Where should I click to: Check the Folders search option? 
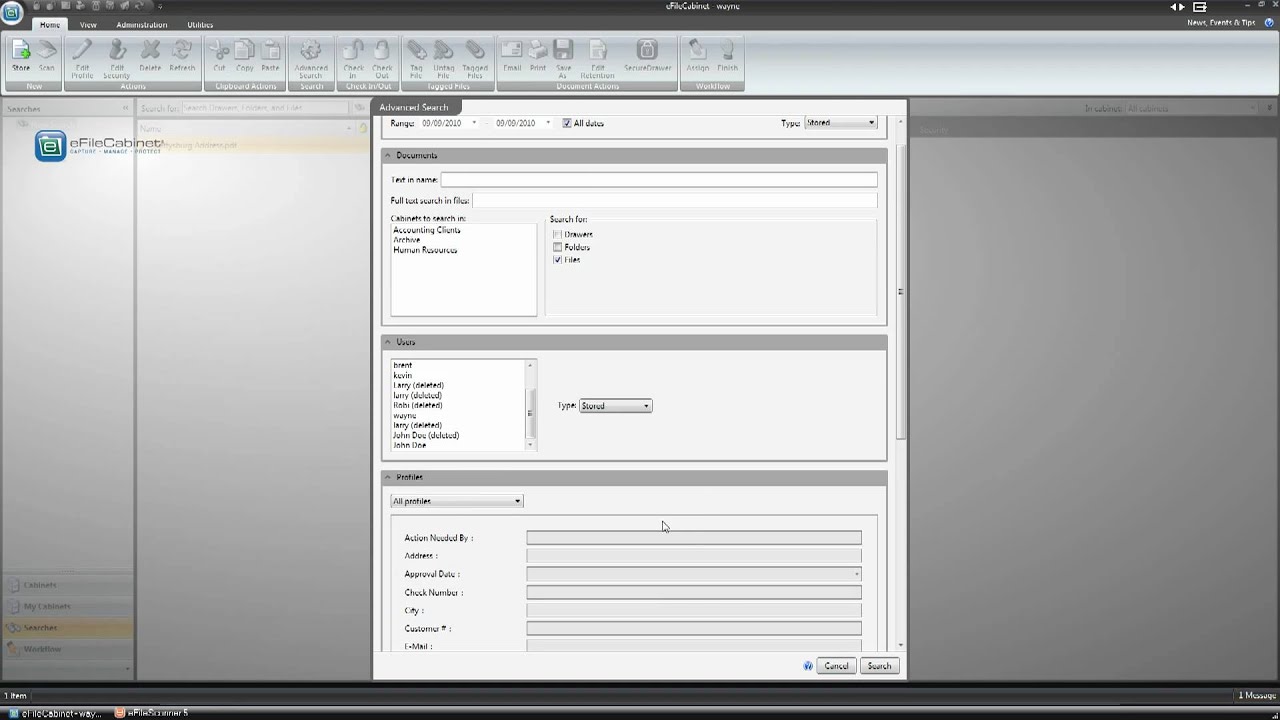pyautogui.click(x=558, y=247)
